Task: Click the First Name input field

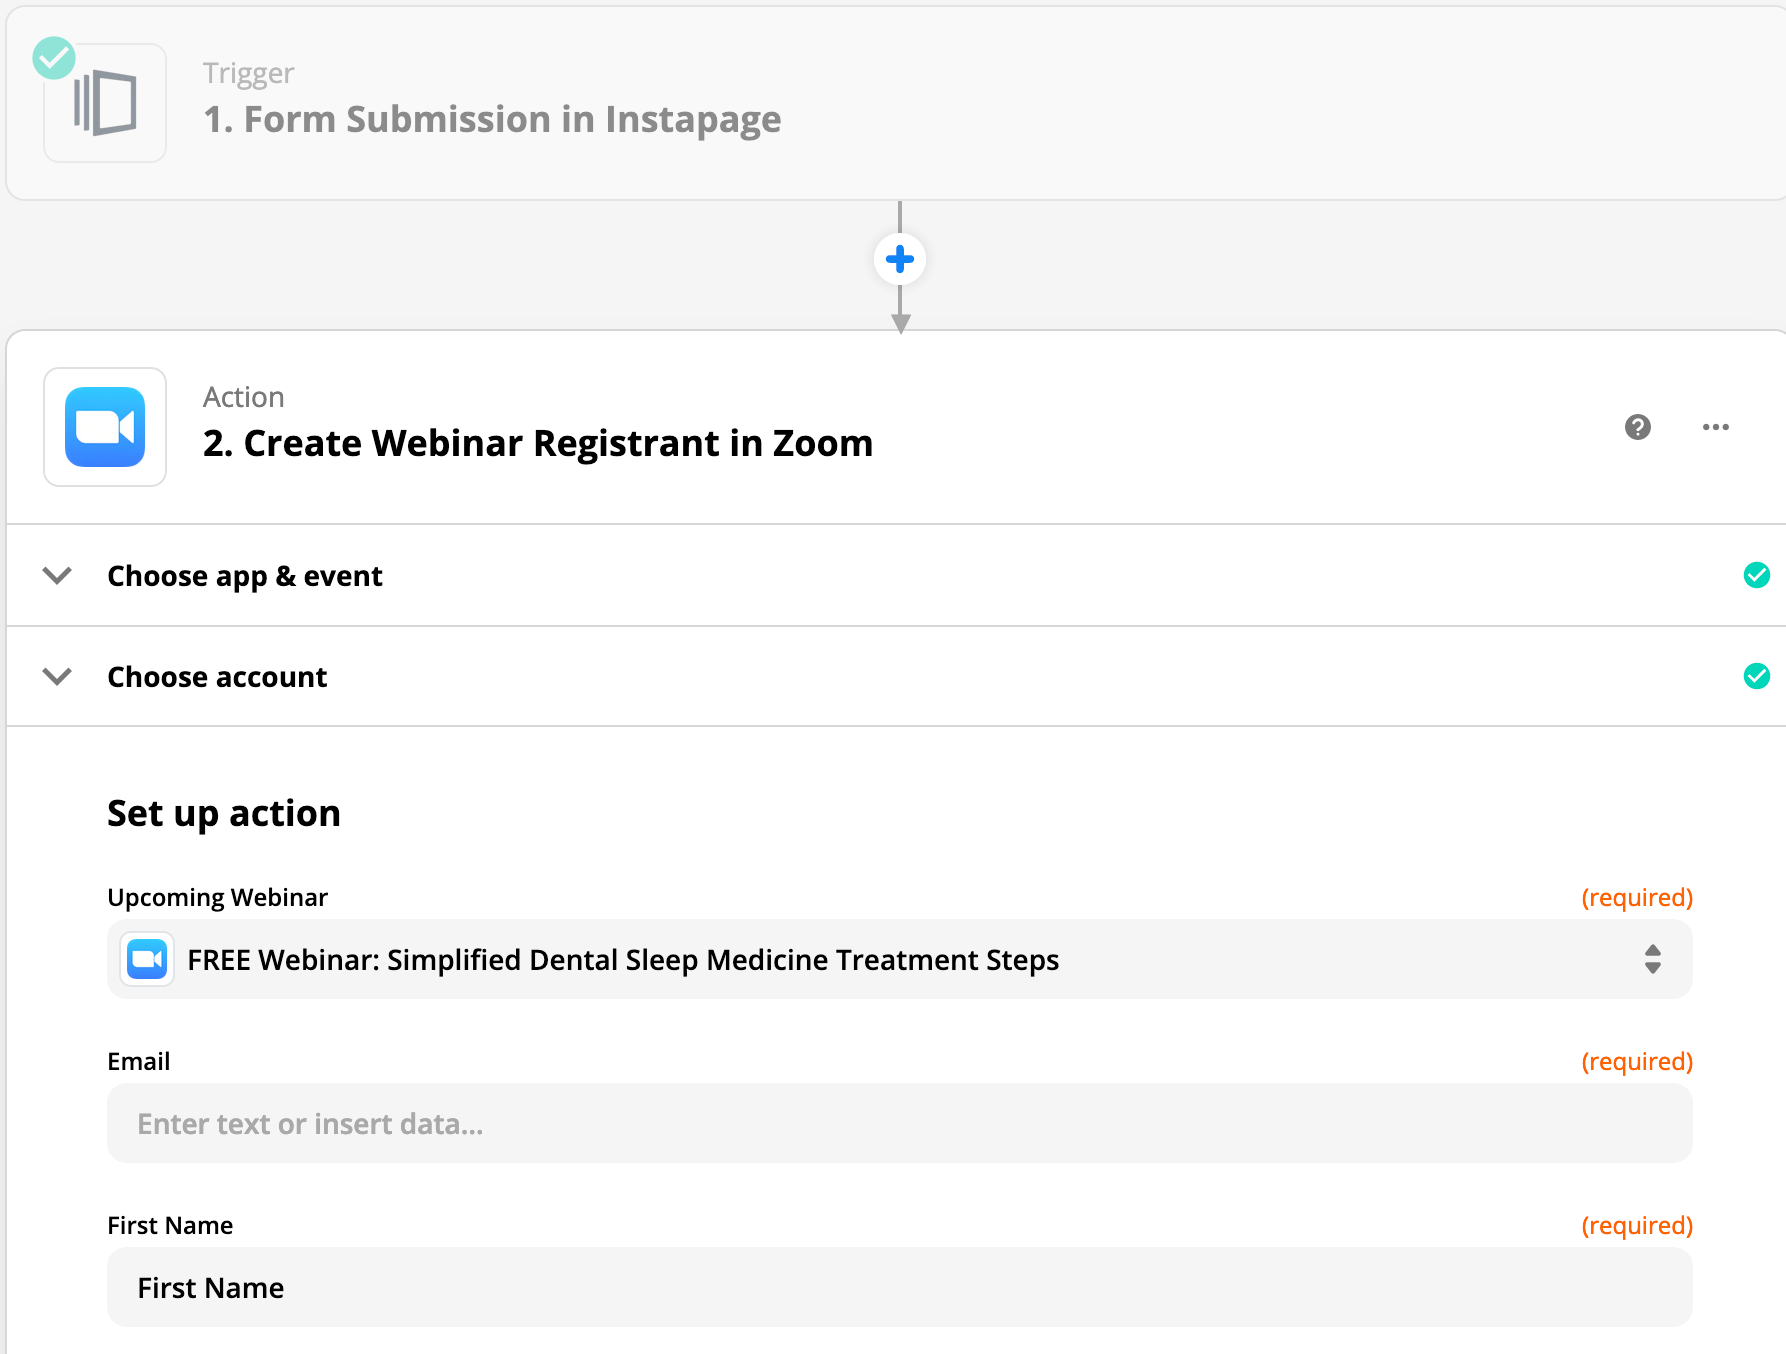Action: point(900,1287)
